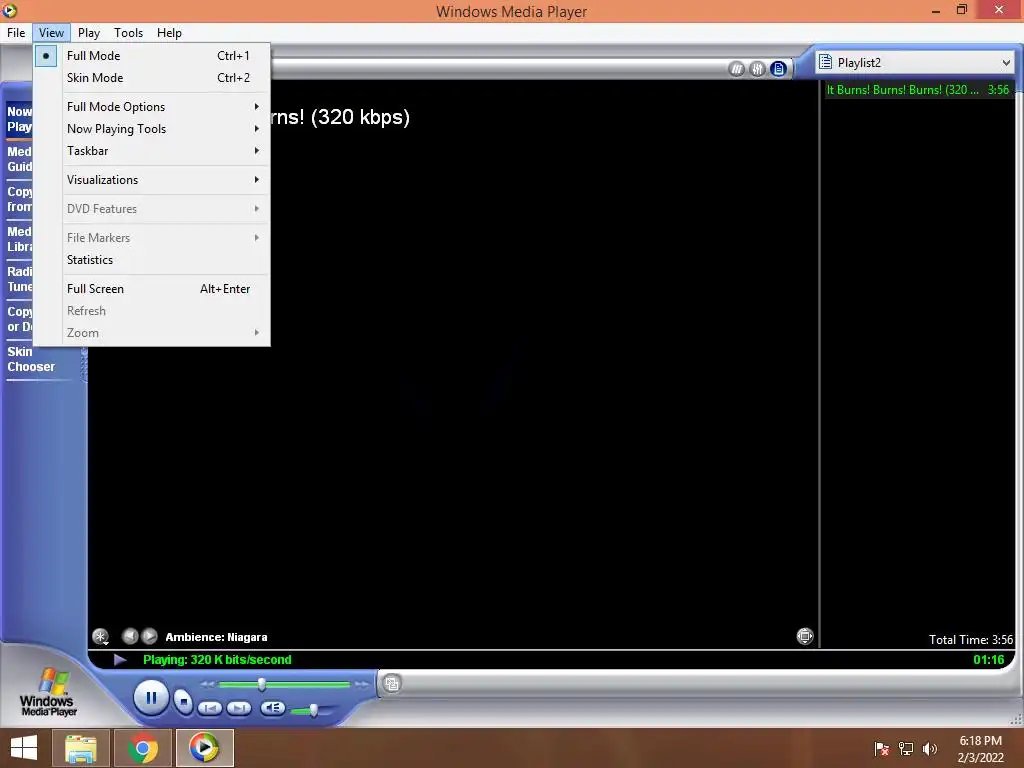Open the Playlist2 dropdown
The image size is (1024, 768).
915,63
